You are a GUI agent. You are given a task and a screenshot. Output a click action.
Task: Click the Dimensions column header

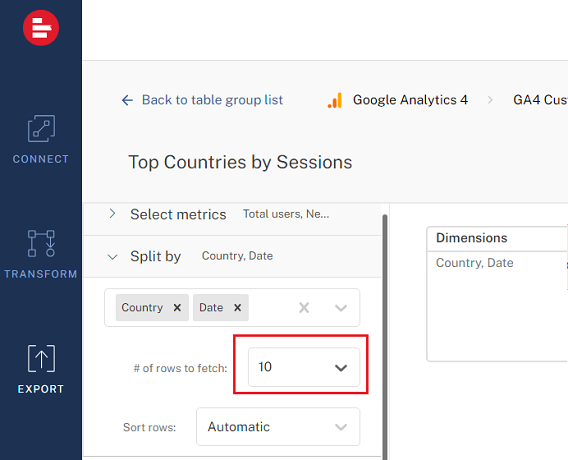[x=472, y=238]
